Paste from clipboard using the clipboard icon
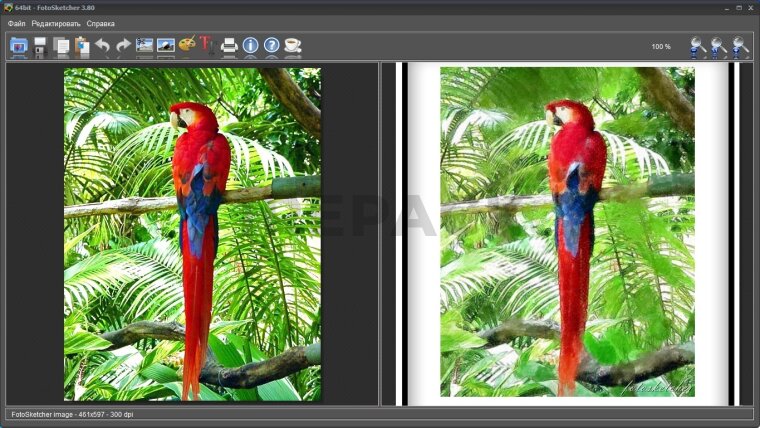The width and height of the screenshot is (760, 428). pos(81,45)
